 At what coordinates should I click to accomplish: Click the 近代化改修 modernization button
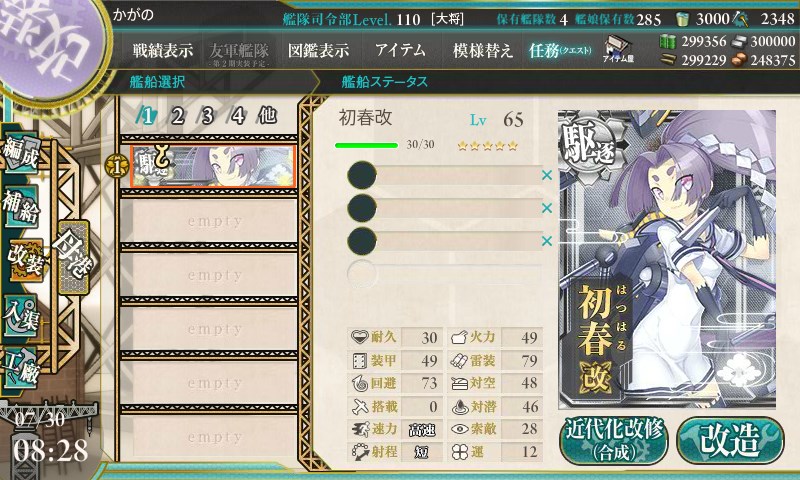point(614,440)
